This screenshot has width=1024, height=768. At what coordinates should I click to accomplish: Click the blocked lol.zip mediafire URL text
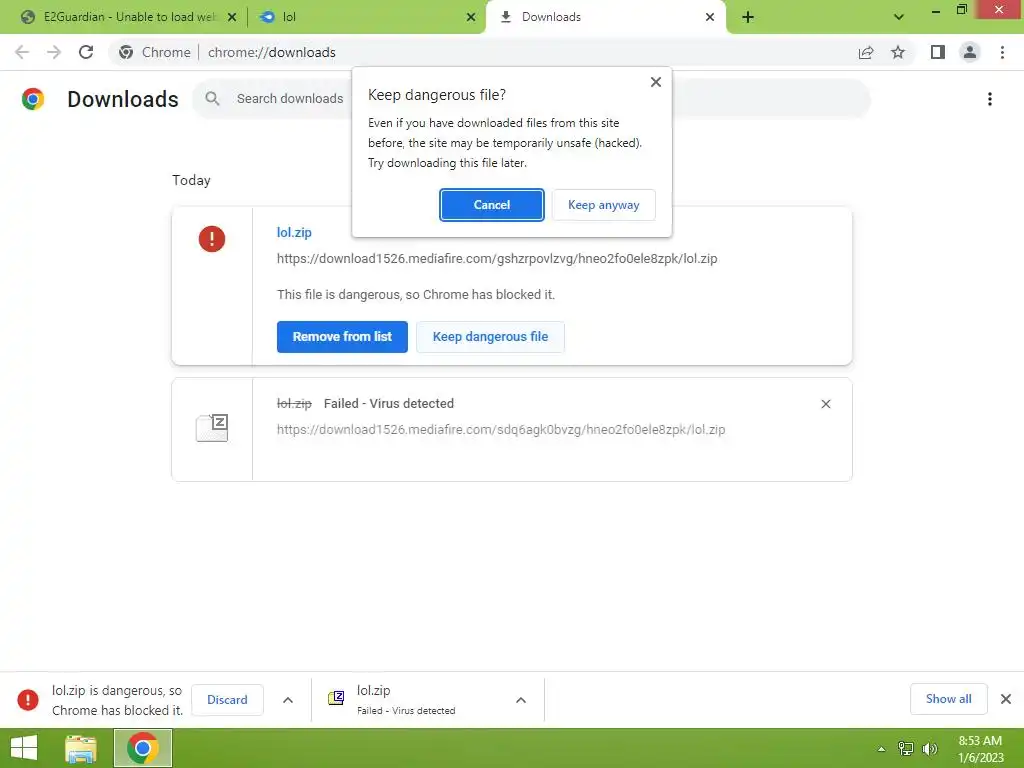(497, 259)
